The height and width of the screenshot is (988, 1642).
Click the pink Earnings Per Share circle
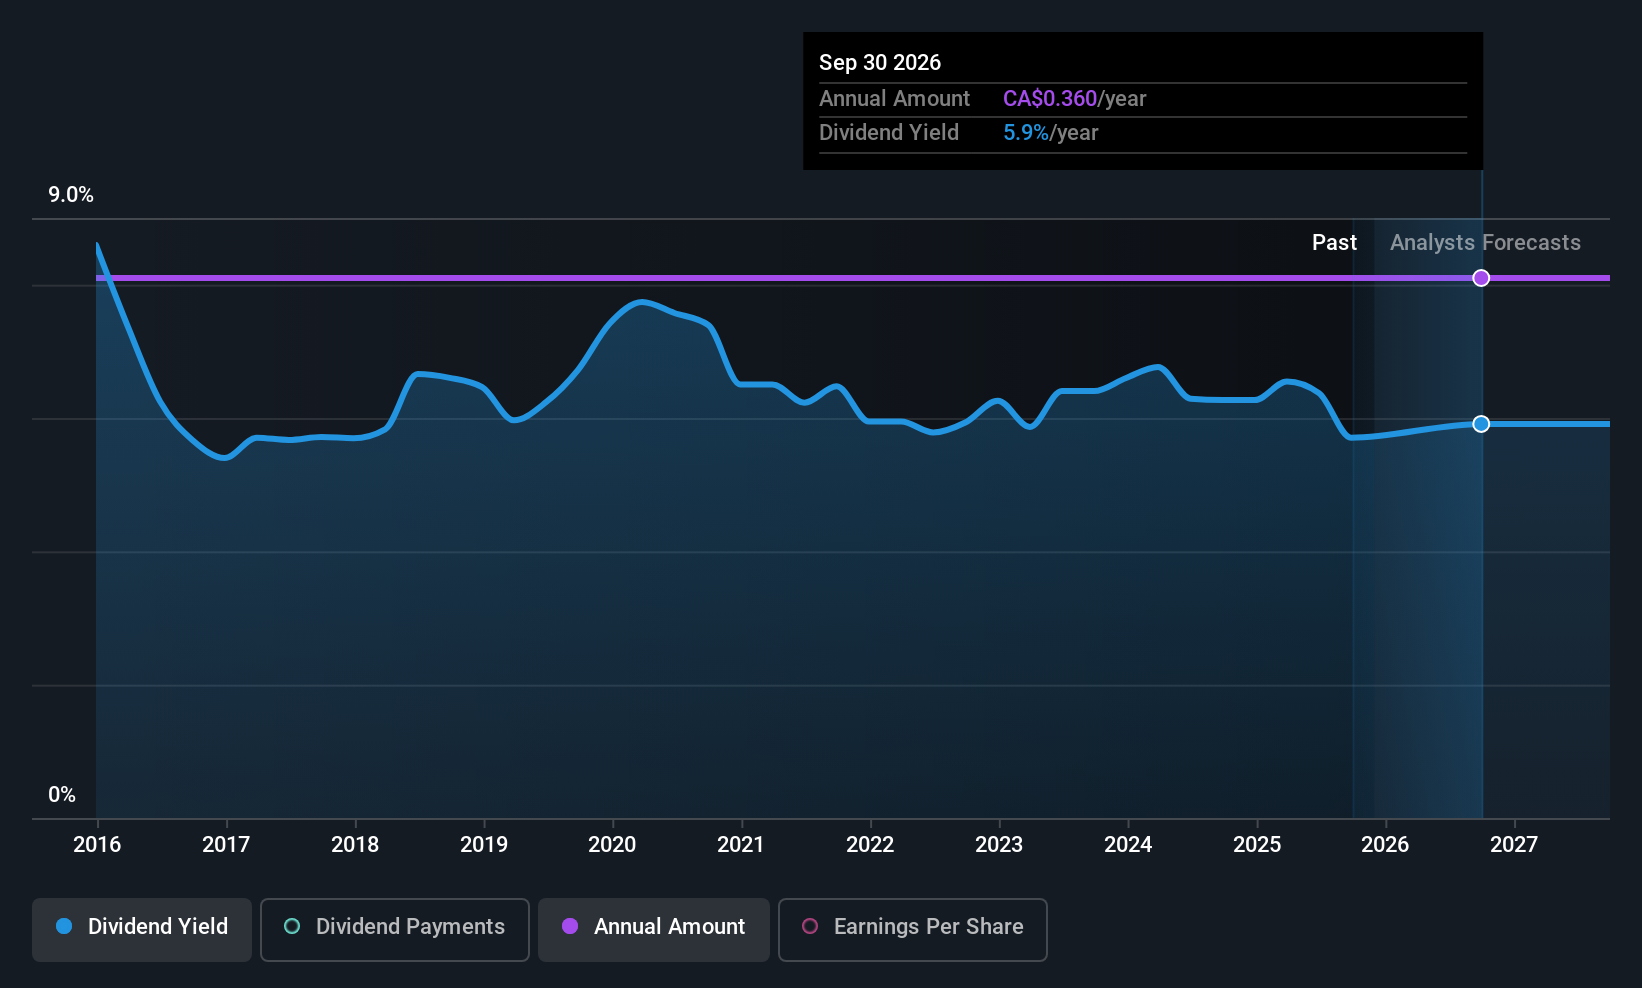(810, 926)
